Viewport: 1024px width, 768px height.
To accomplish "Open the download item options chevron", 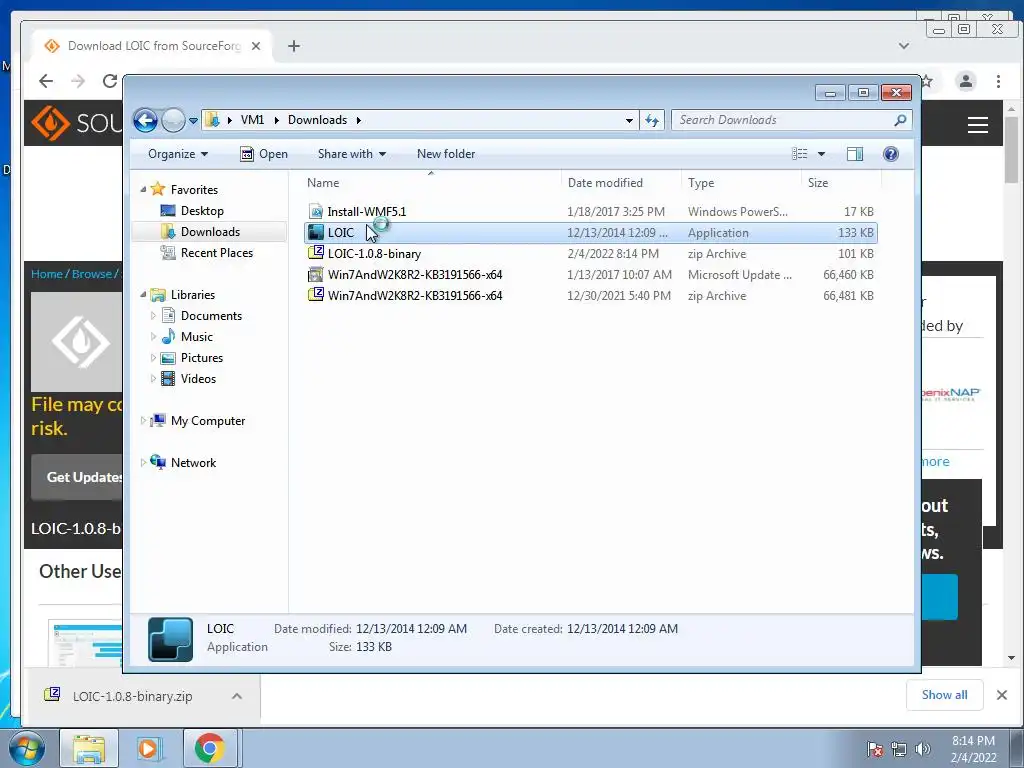I will (237, 696).
